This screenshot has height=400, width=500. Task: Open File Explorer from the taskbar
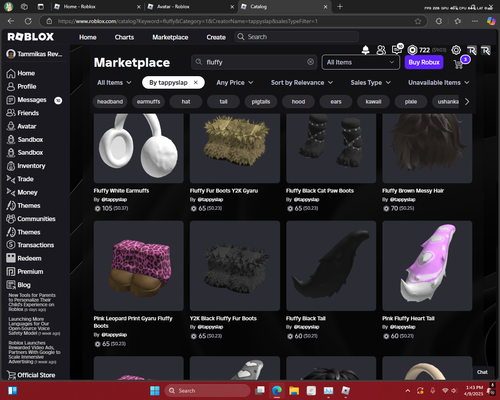(294, 391)
